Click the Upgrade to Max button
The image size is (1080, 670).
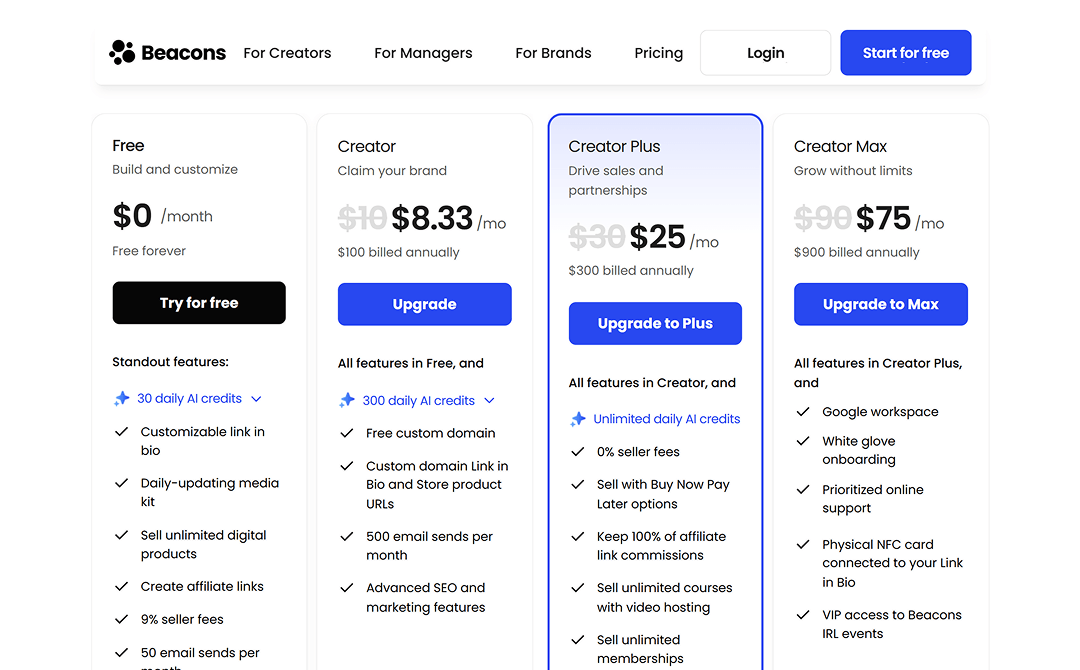point(880,304)
